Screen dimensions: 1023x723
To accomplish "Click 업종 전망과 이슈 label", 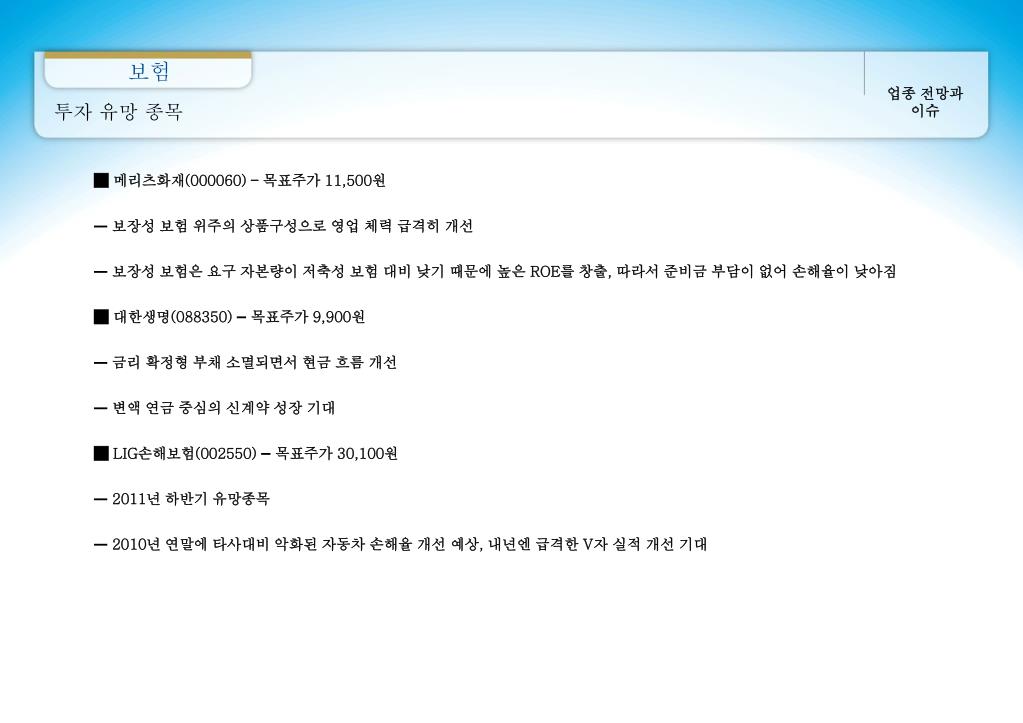I will (x=924, y=102).
